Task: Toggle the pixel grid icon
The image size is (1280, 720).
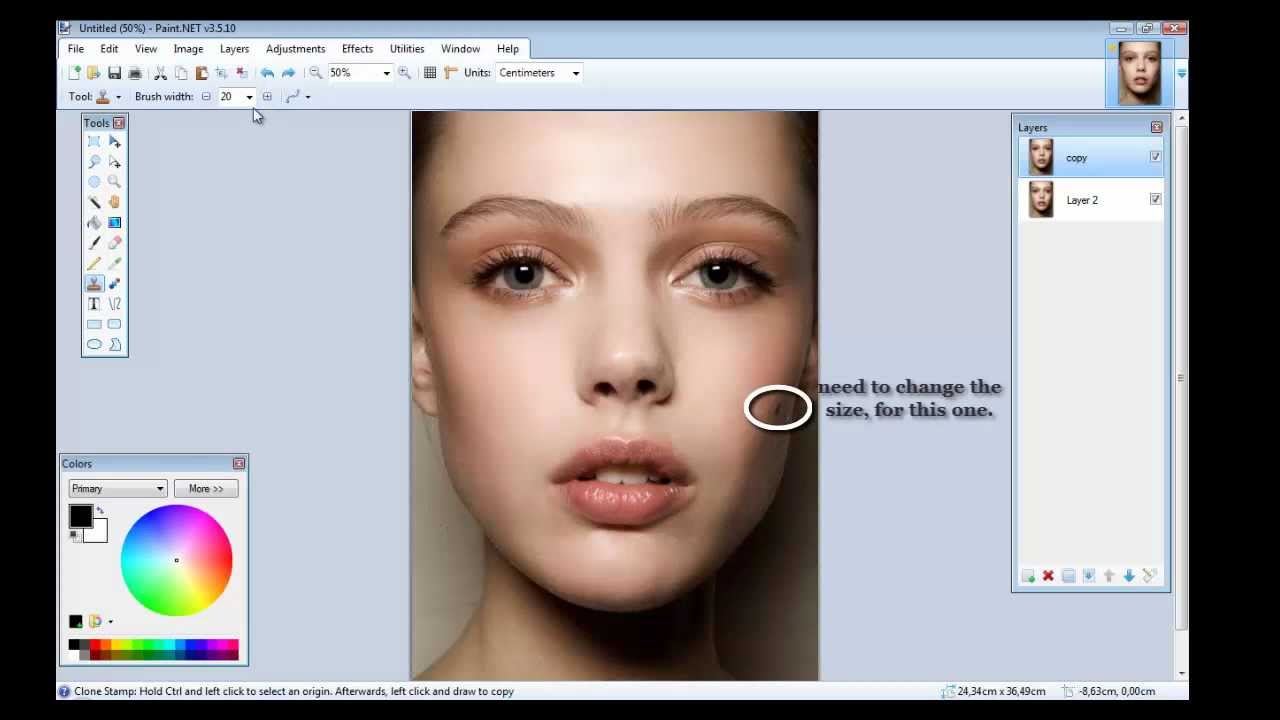Action: tap(430, 73)
